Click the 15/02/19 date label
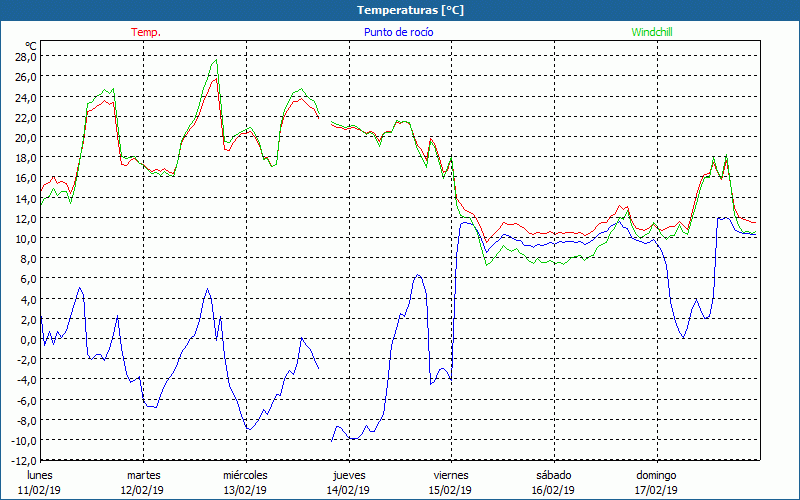 pos(451,490)
